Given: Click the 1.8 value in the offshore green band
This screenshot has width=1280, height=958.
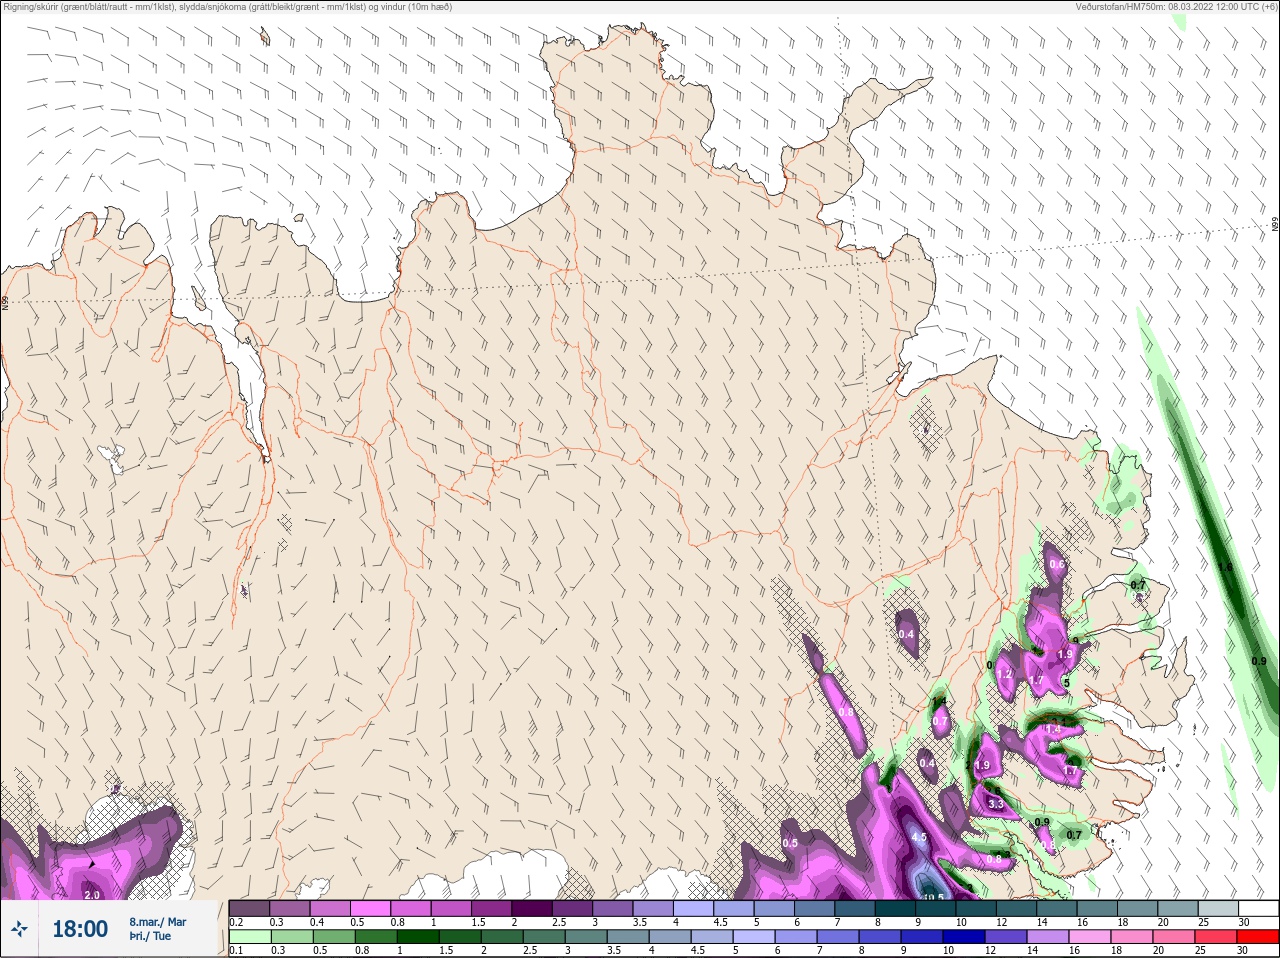Looking at the screenshot, I should 1225,567.
